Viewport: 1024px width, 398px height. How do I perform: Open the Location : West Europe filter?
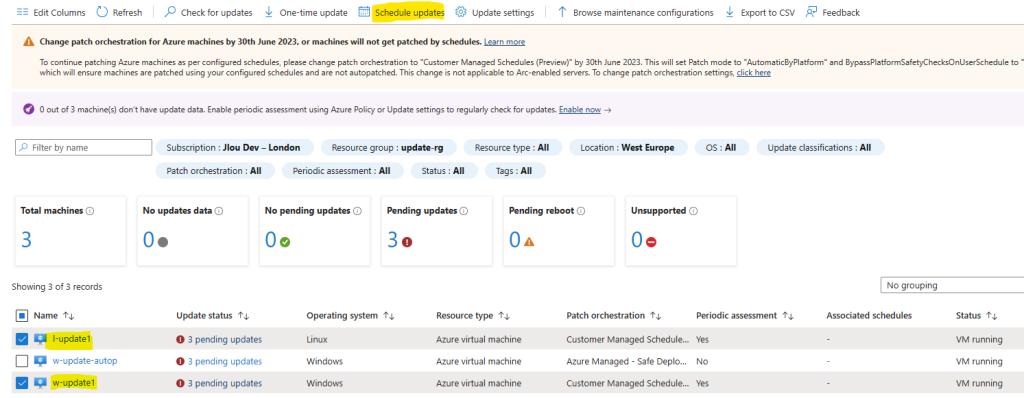coord(628,148)
